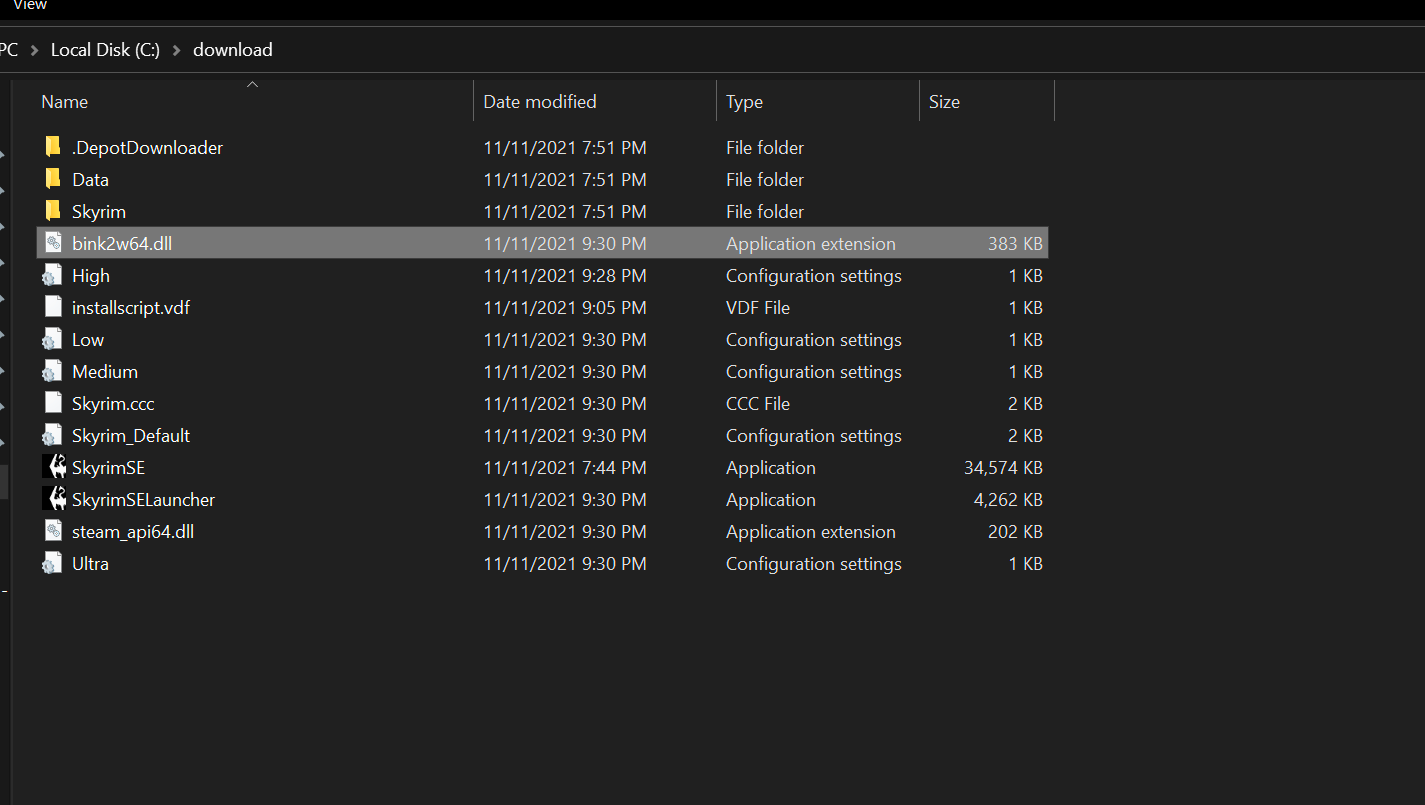
Task: Click the Skyrim.ccc file icon
Action: point(53,404)
